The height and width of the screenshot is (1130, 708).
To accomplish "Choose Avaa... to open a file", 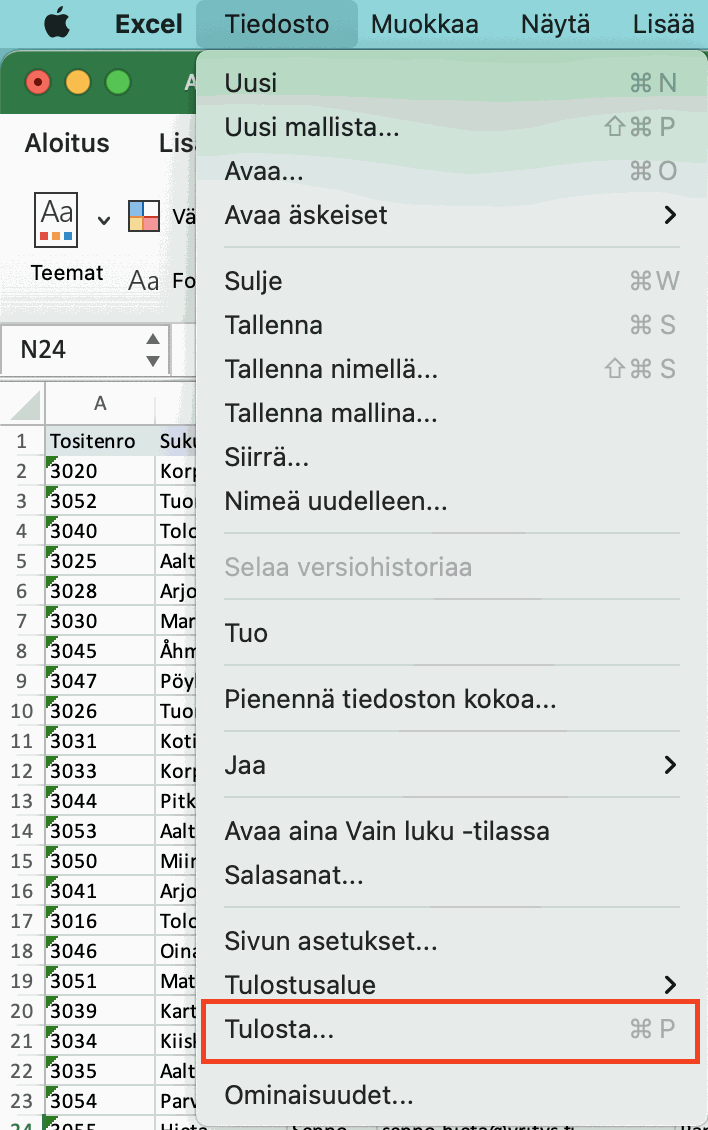I will click(451, 171).
